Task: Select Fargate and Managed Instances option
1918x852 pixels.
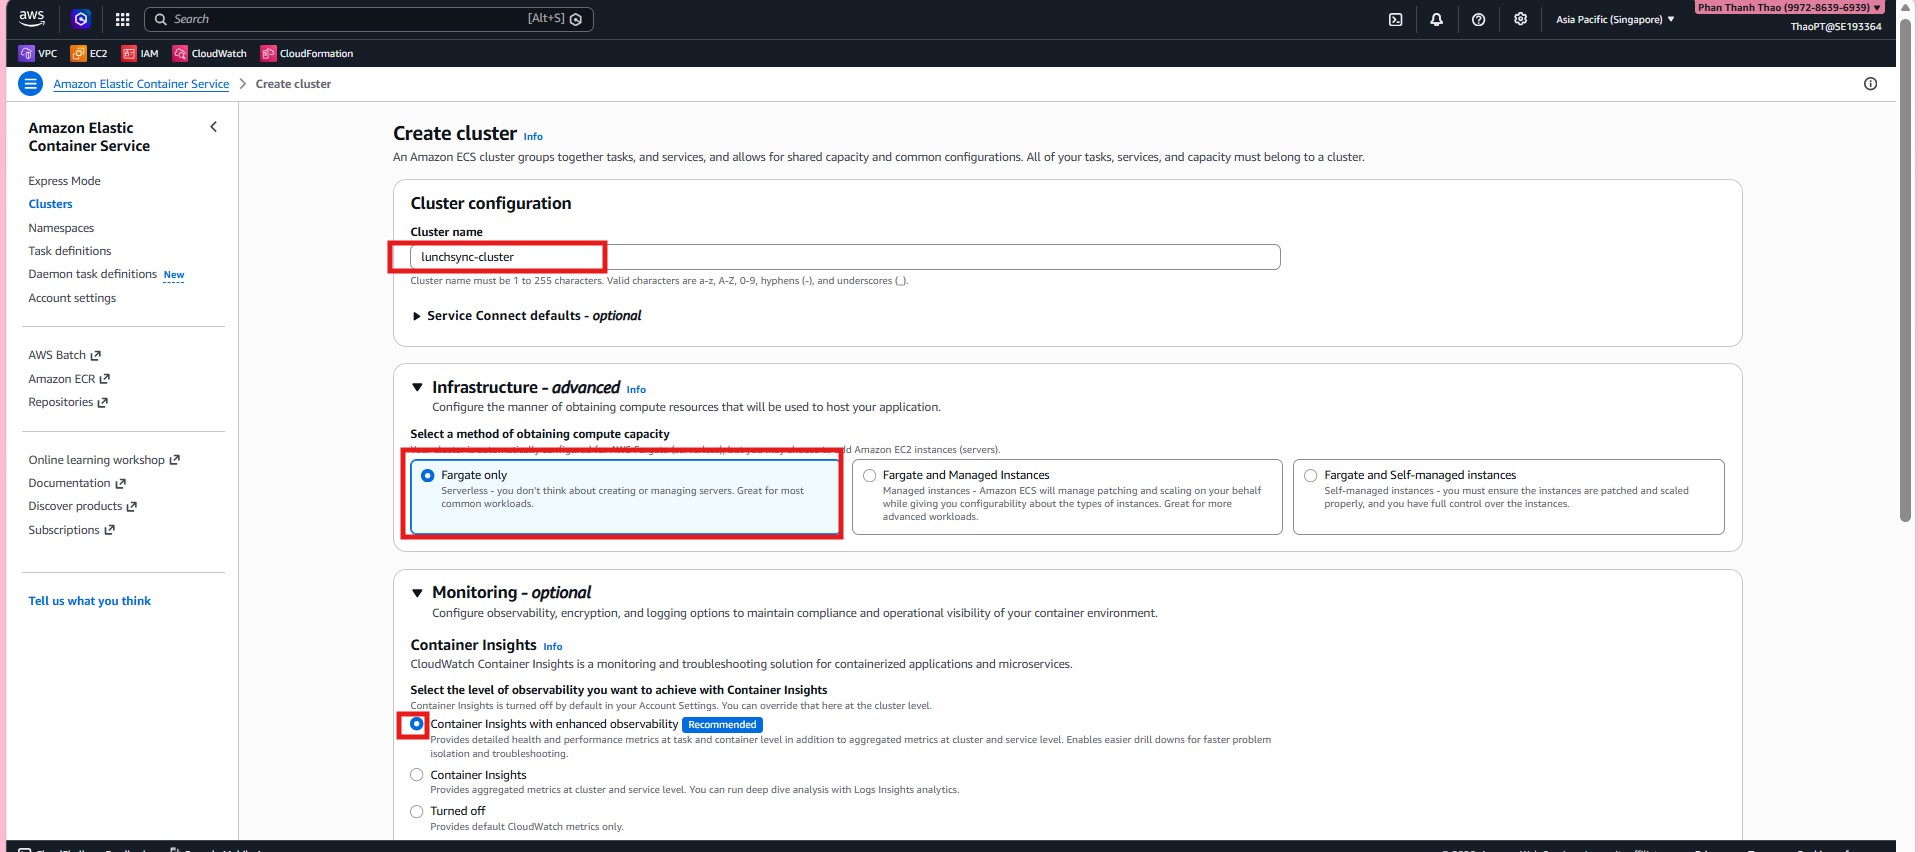Action: (x=870, y=476)
